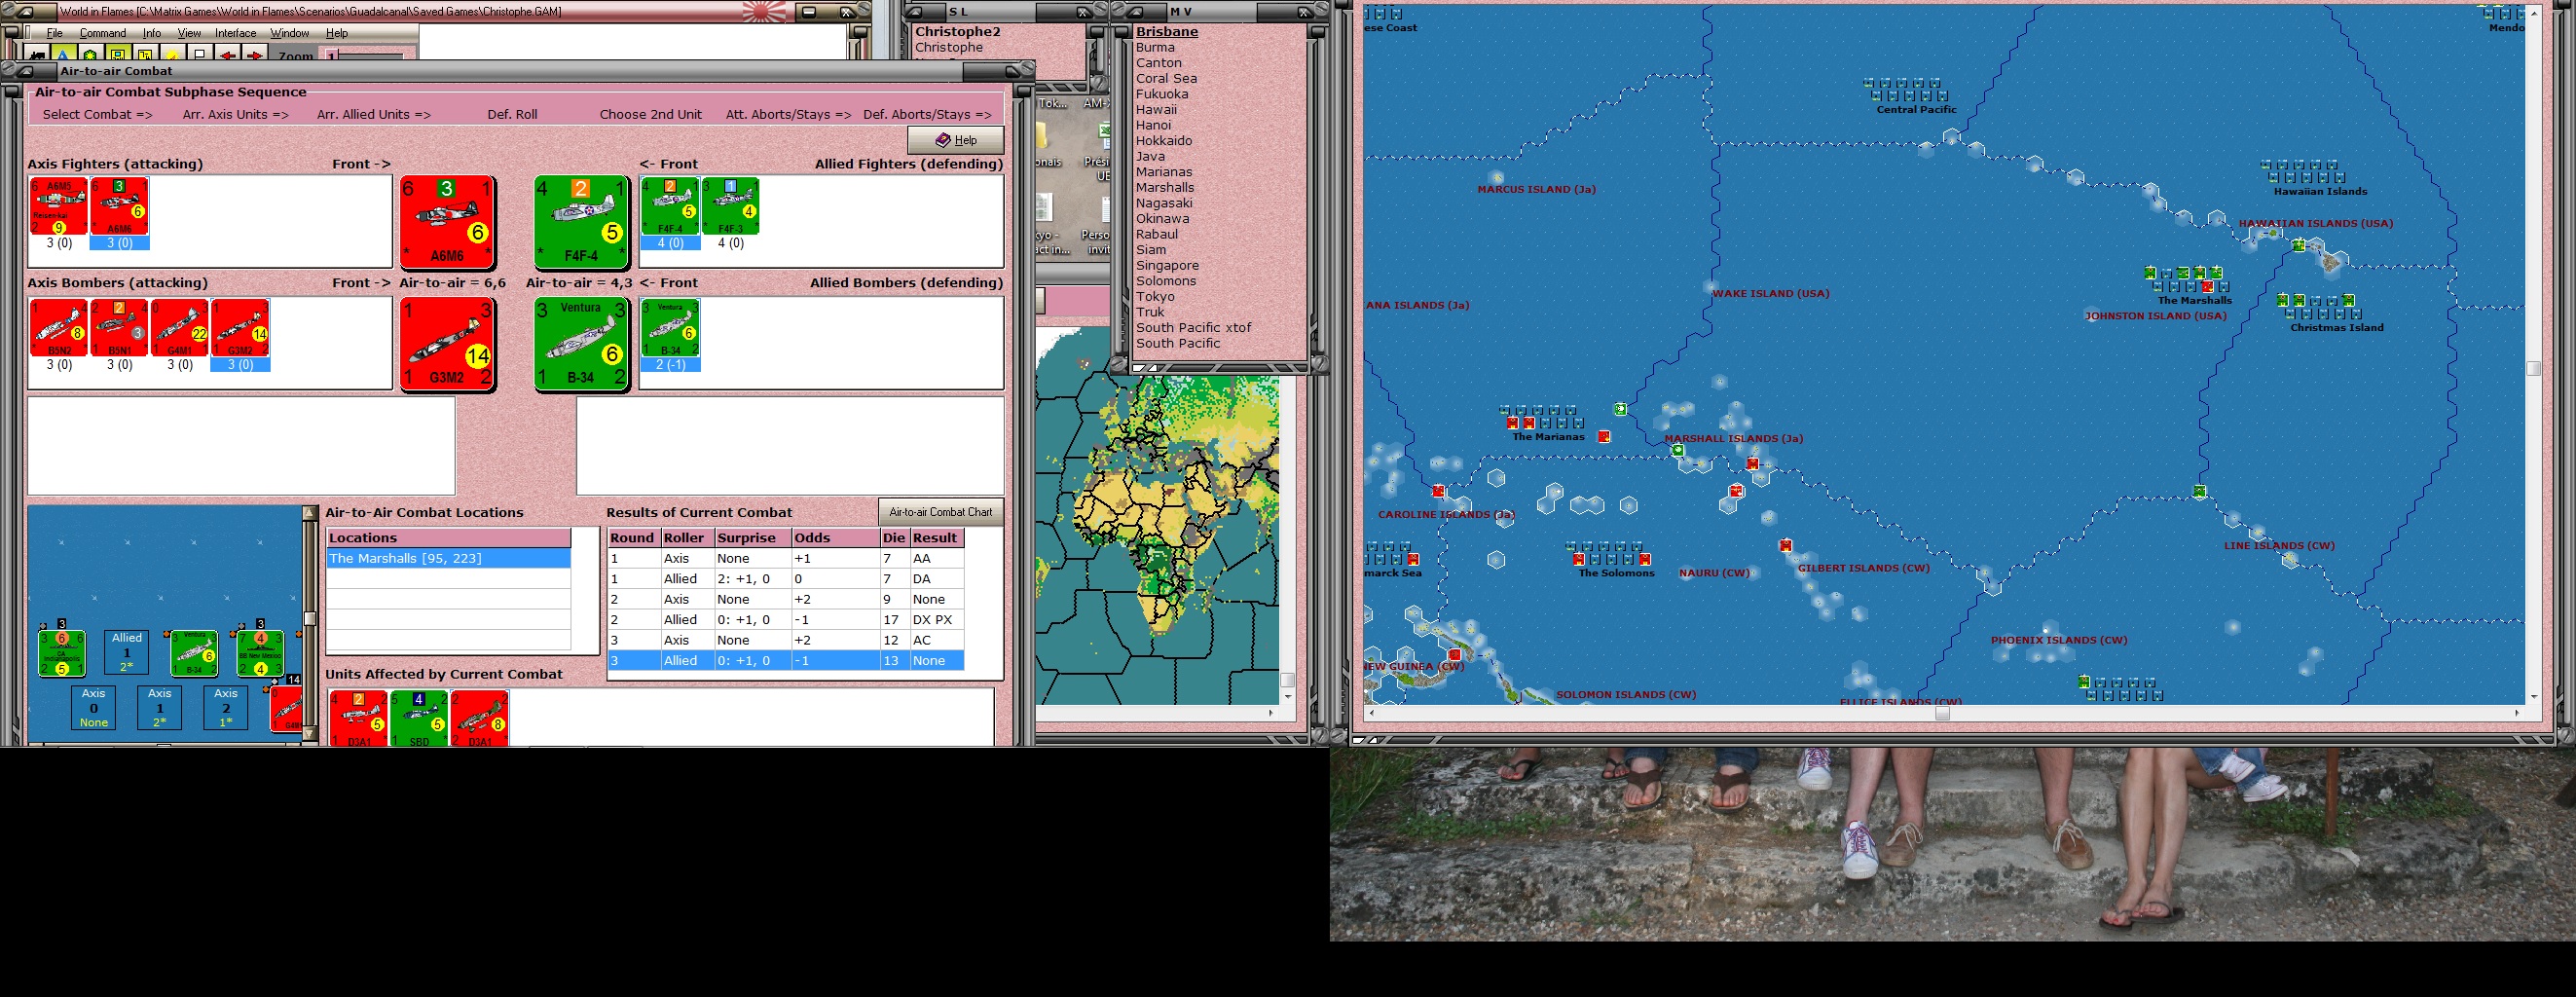Click the Marshall Islands (Ja) label on the map
The height and width of the screenshot is (997, 2576).
point(1734,438)
